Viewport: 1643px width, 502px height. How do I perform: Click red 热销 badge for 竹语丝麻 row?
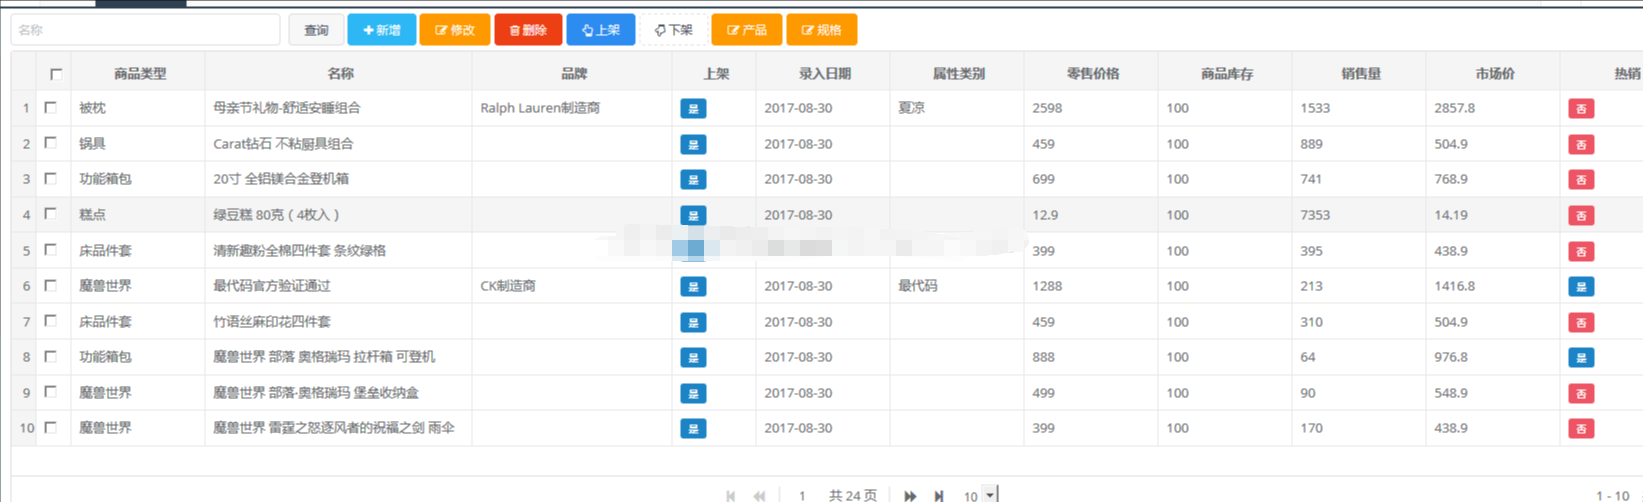tap(1581, 322)
